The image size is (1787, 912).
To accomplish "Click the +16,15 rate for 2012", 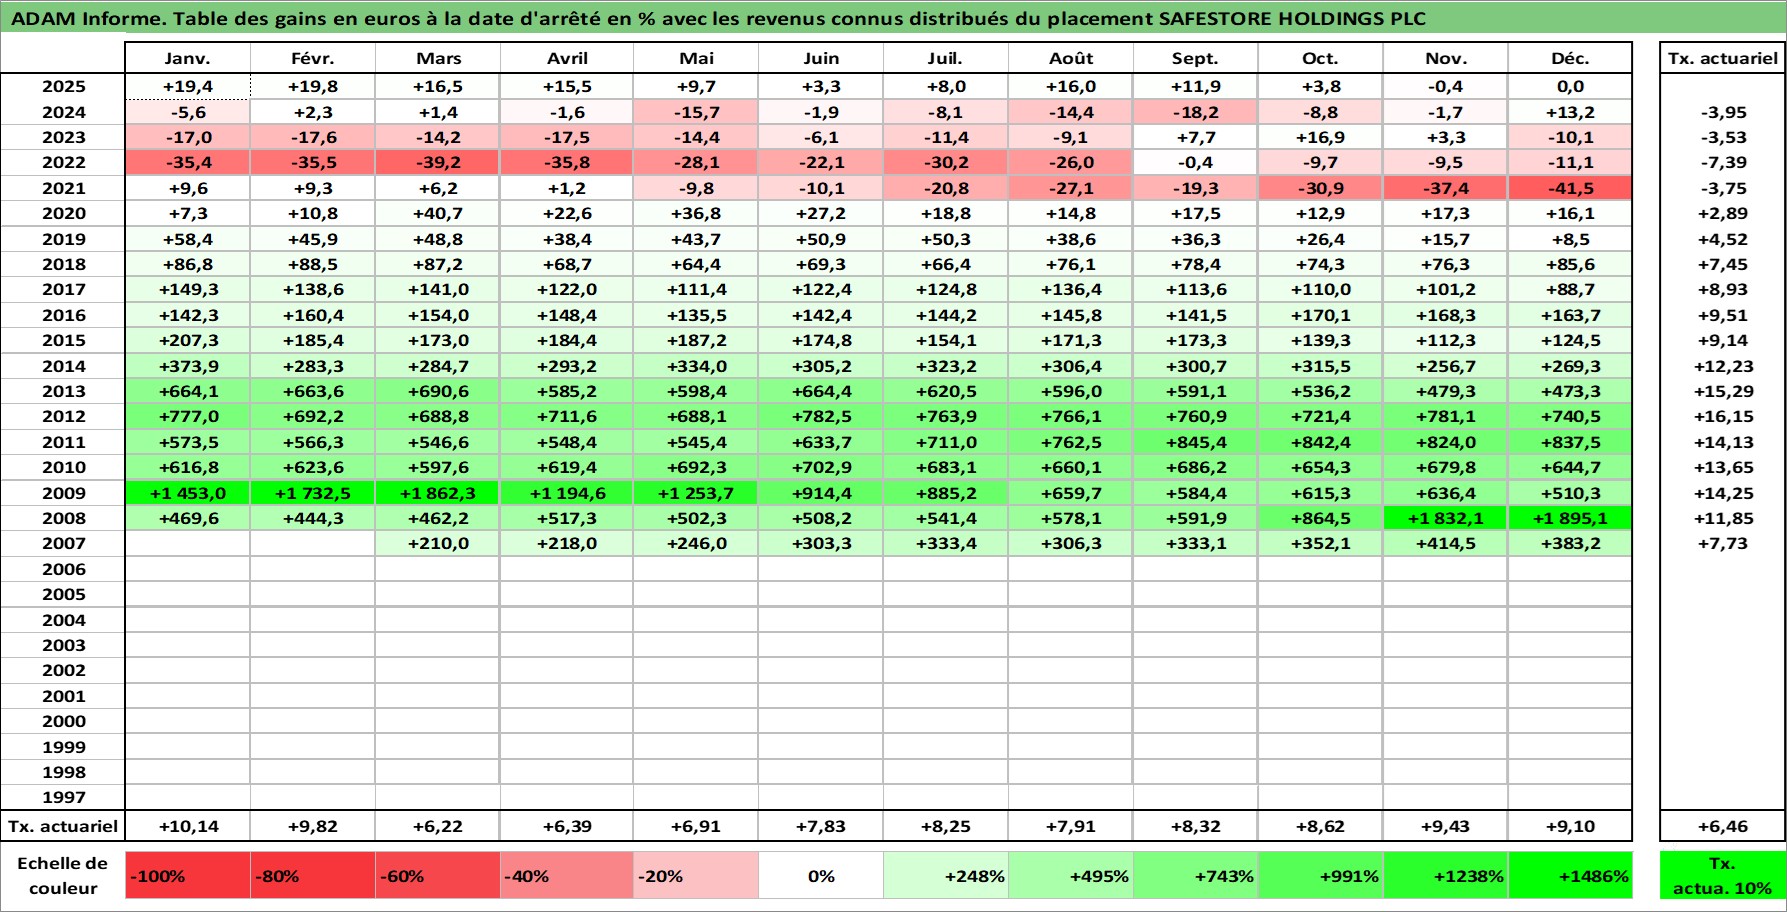I will (1722, 417).
